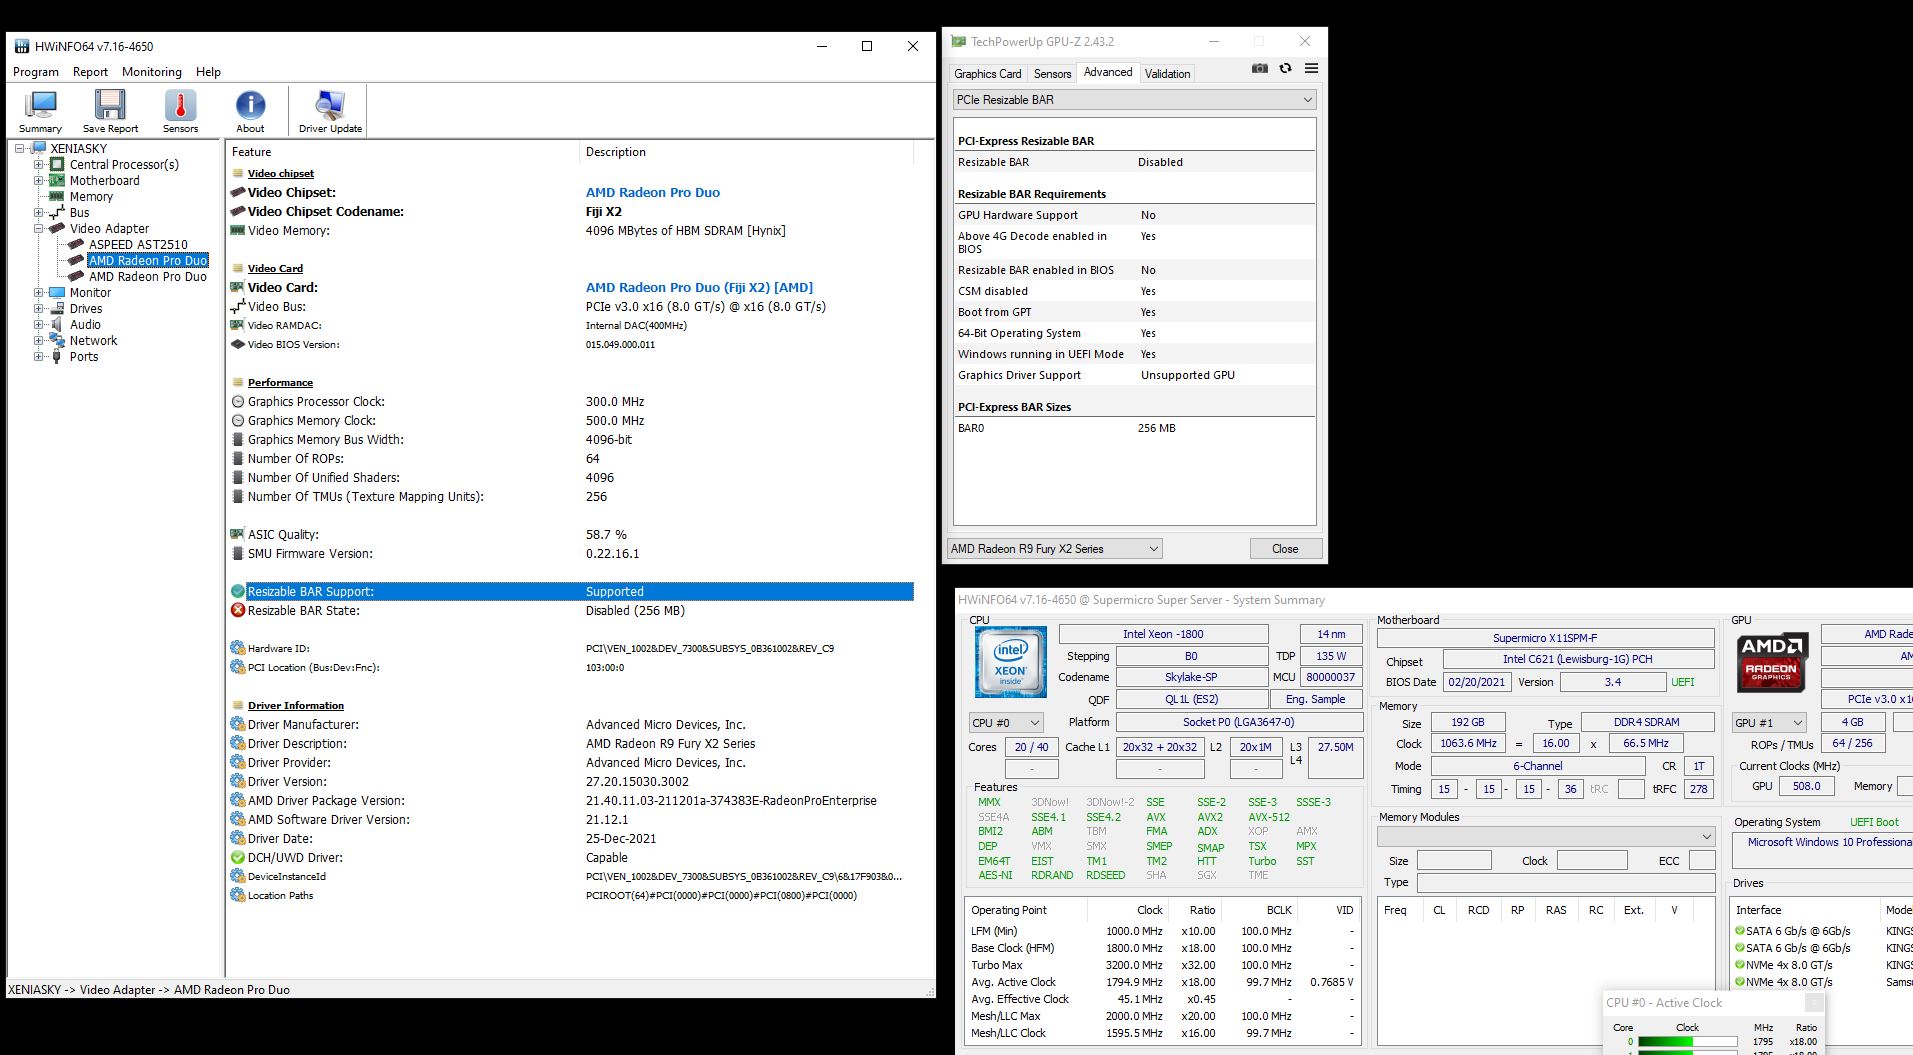Select second AMD Radeon Pro Duo tree entry

point(147,276)
